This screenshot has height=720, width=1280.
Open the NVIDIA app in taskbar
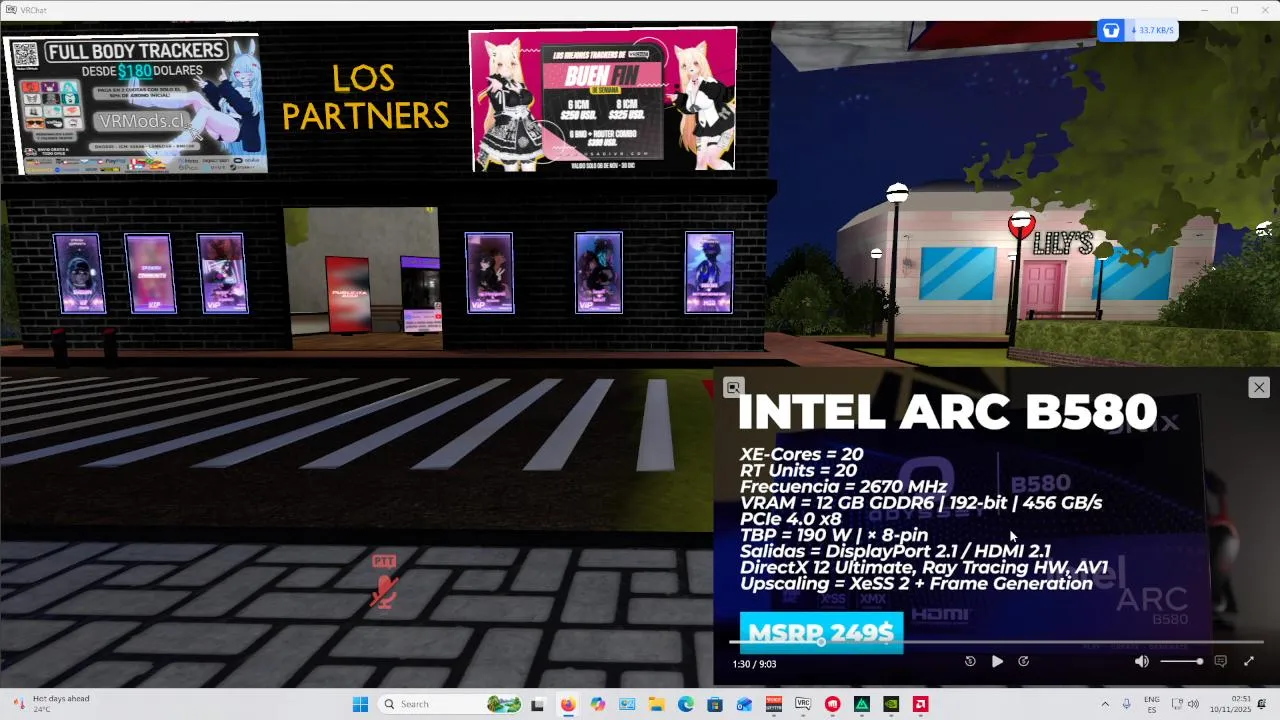coord(891,704)
